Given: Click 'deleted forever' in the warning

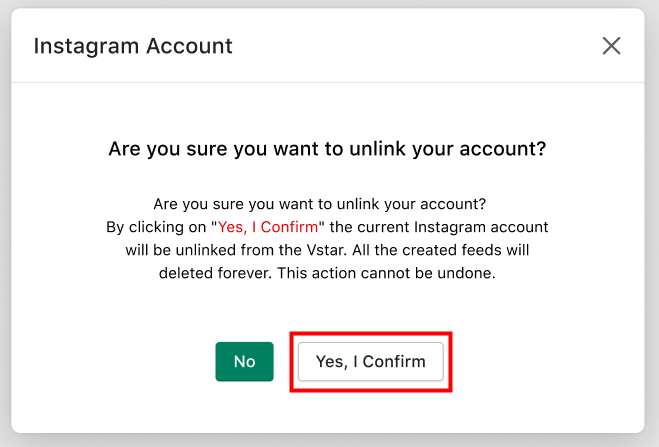Looking at the screenshot, I should coord(216,273).
